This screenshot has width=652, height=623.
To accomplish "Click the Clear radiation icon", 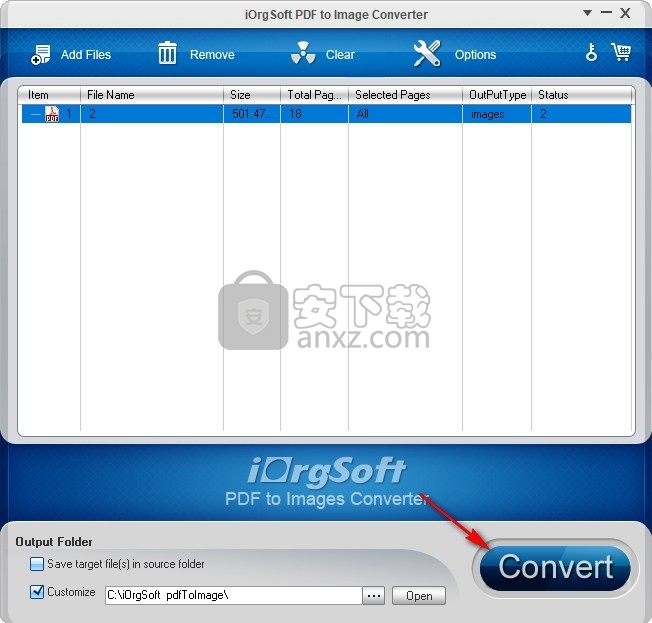I will (x=303, y=53).
